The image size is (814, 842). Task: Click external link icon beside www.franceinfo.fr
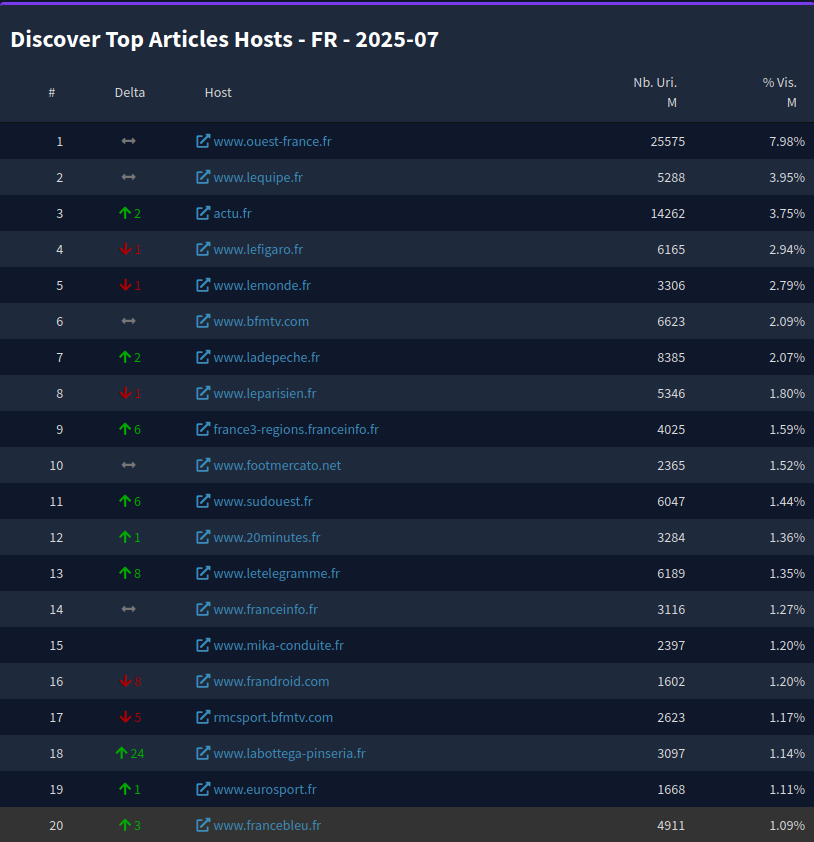(x=202, y=609)
